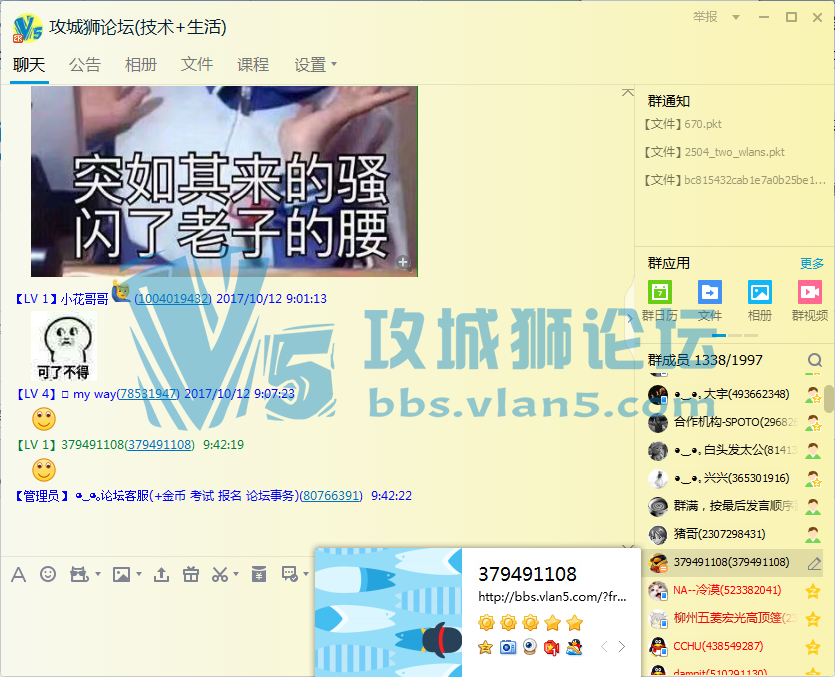
Task: Open the font formatting tool (A icon)
Action: pyautogui.click(x=19, y=575)
